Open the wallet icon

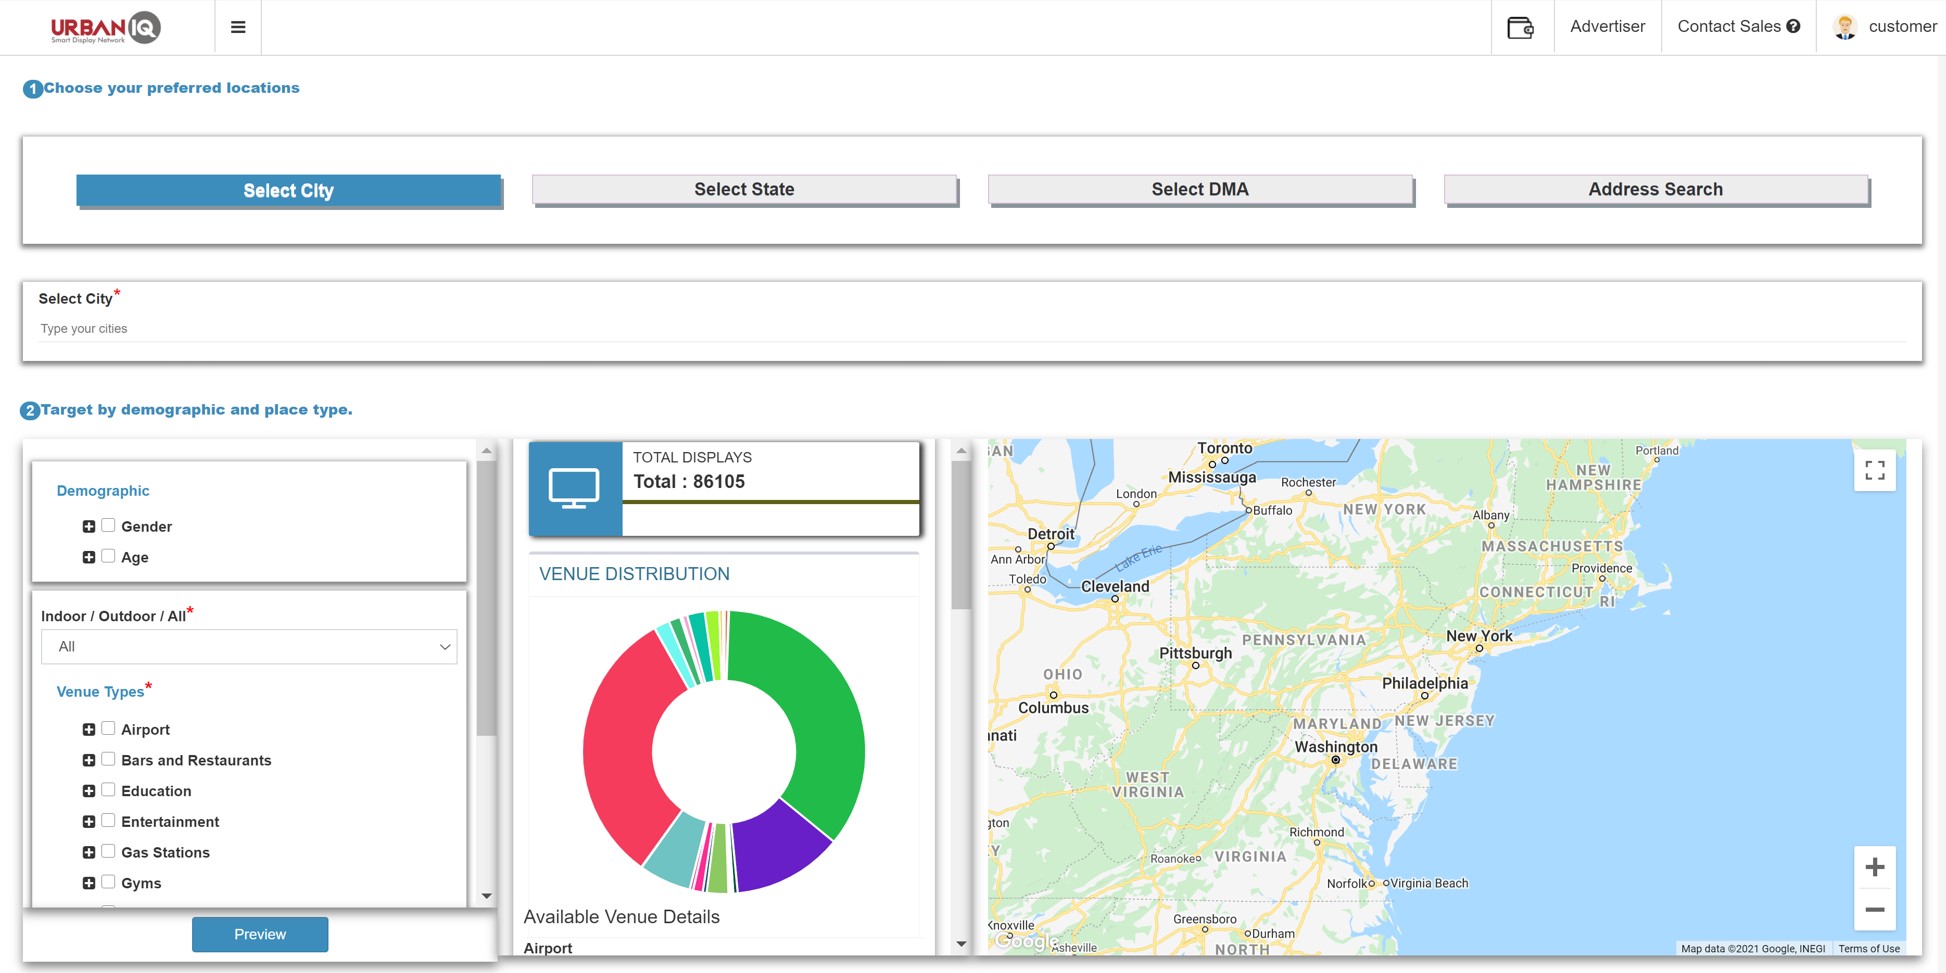1520,27
